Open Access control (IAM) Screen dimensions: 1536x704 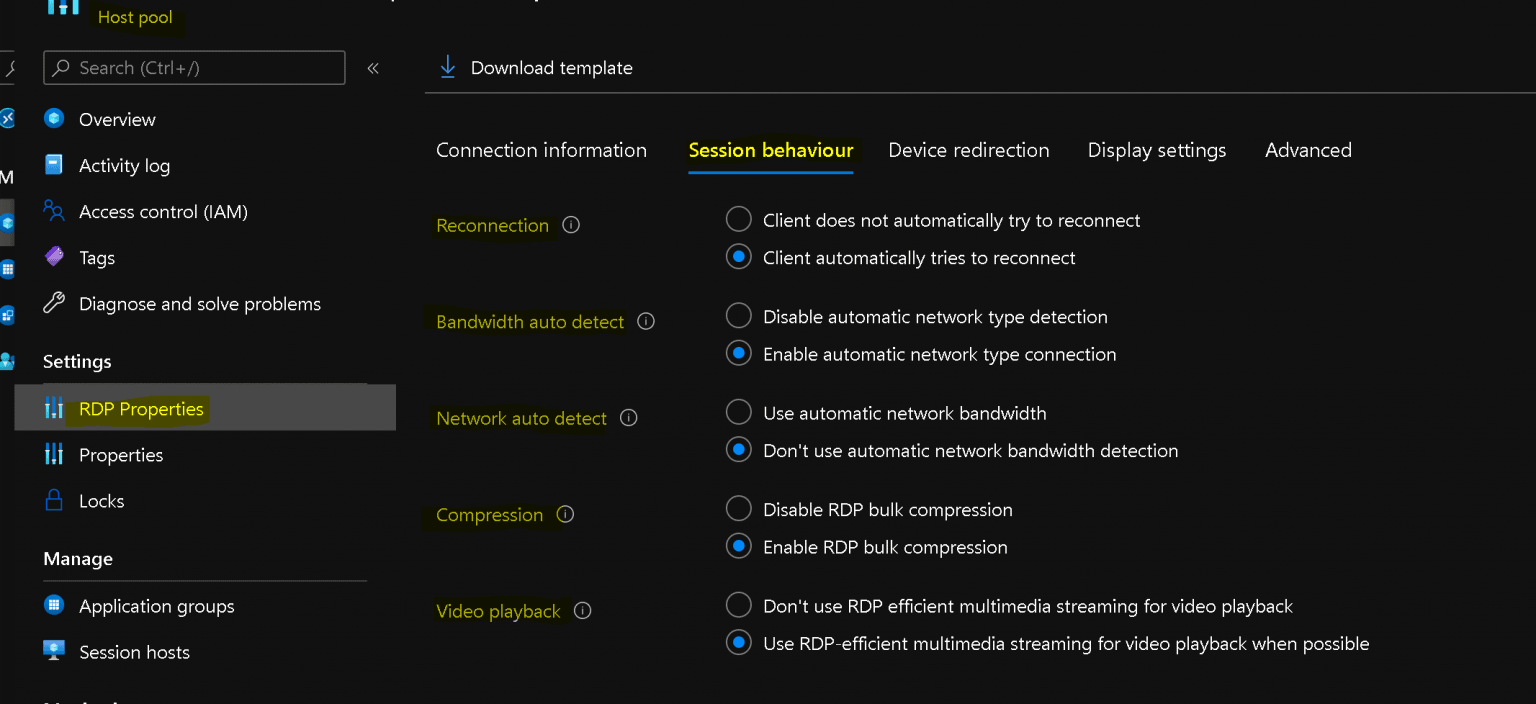pos(53,211)
